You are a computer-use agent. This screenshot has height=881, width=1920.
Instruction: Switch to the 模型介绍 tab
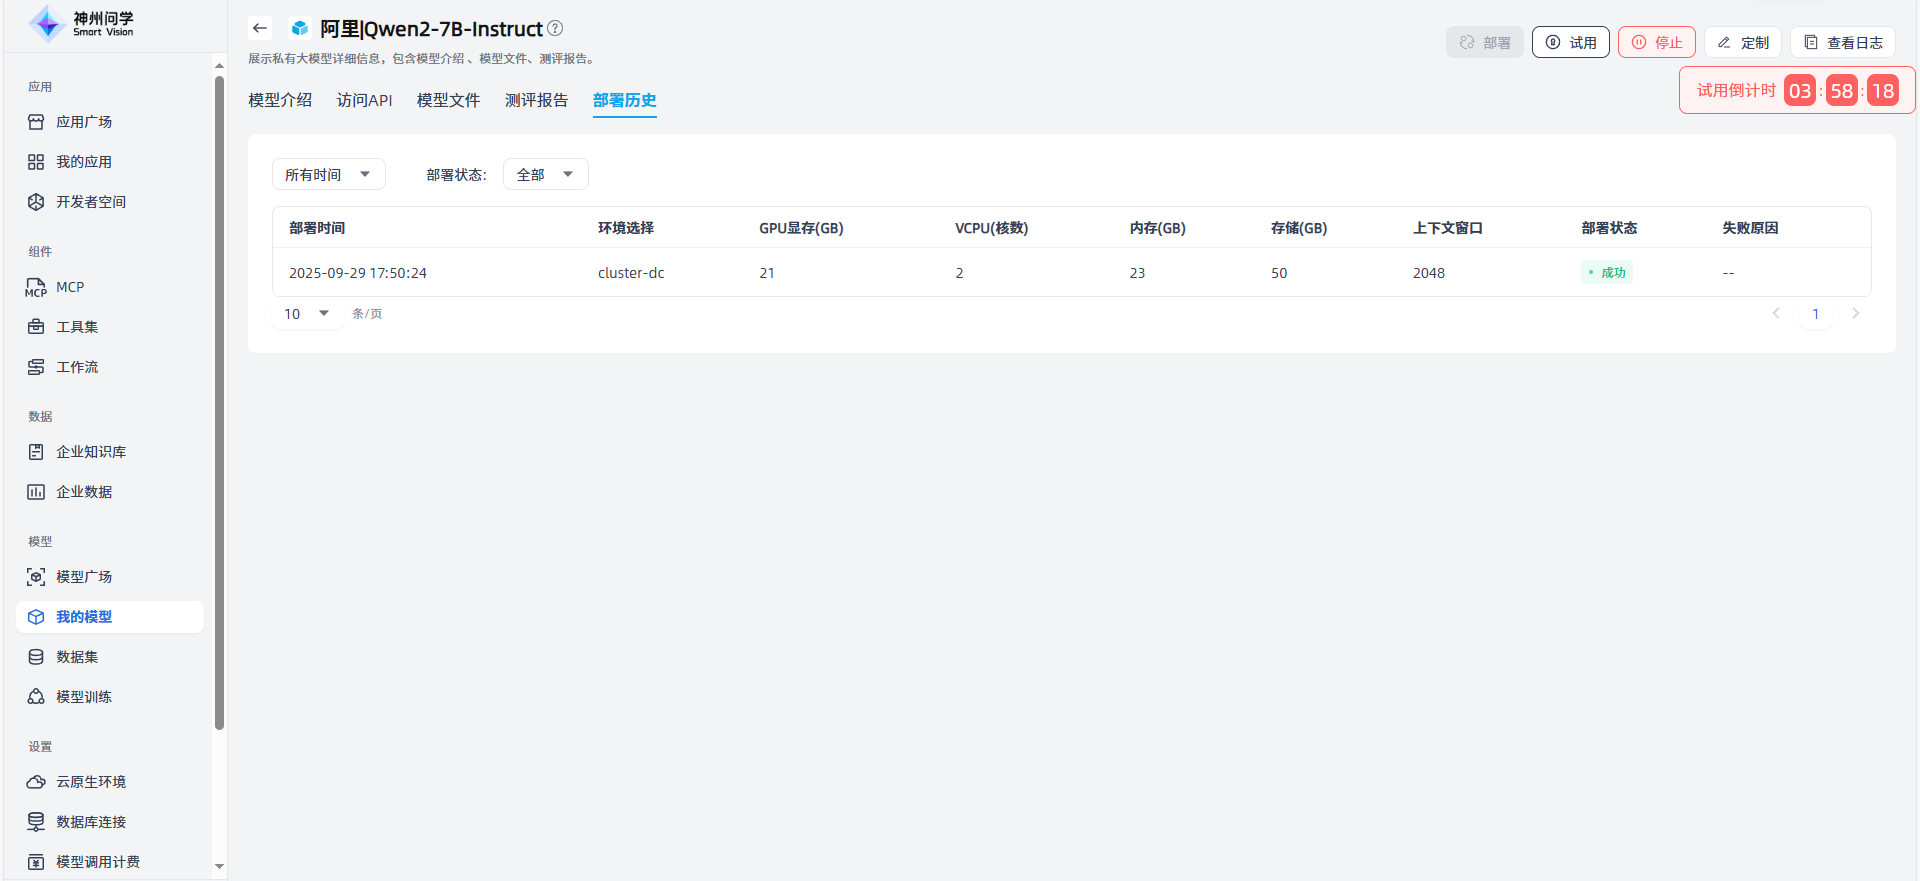click(x=280, y=100)
